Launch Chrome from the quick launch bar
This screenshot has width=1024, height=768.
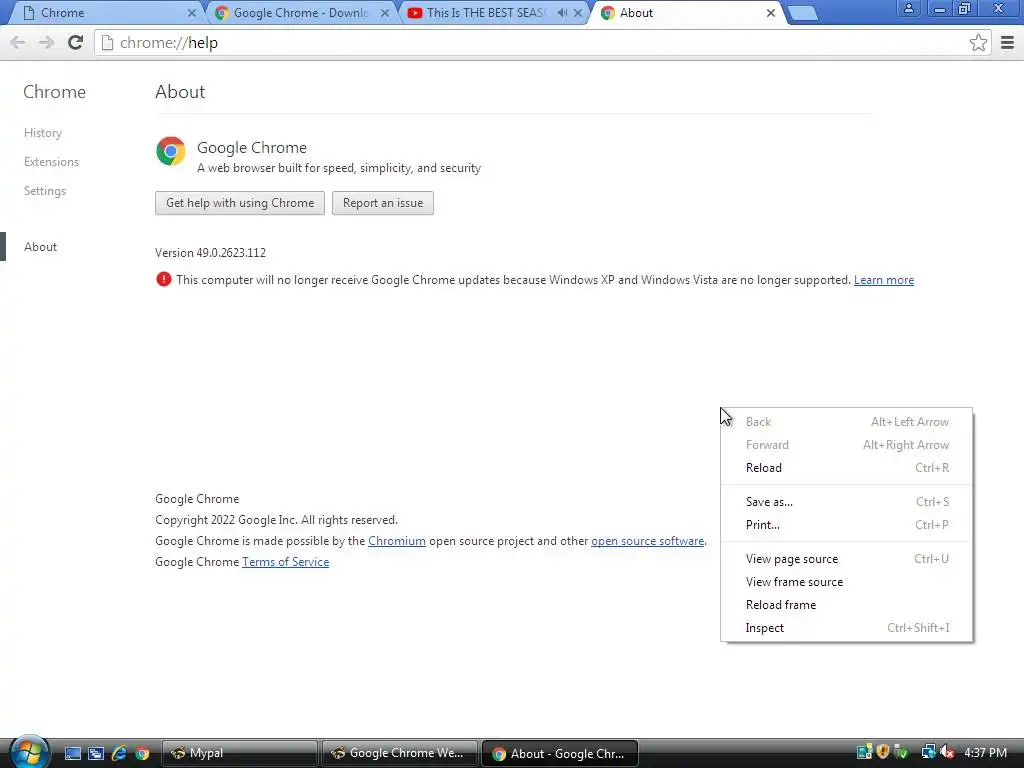click(x=142, y=753)
